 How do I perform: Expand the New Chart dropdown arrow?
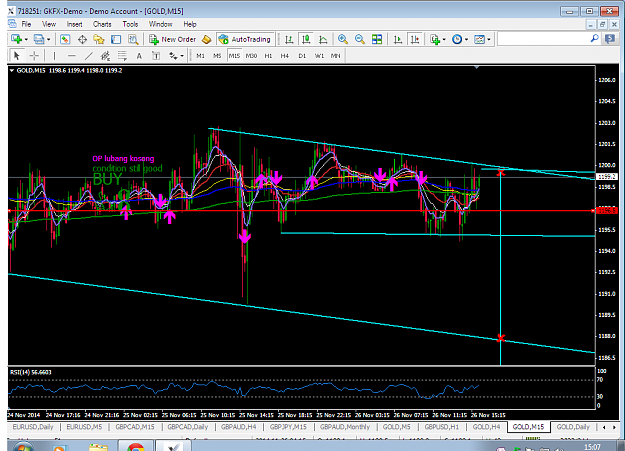tap(26, 39)
